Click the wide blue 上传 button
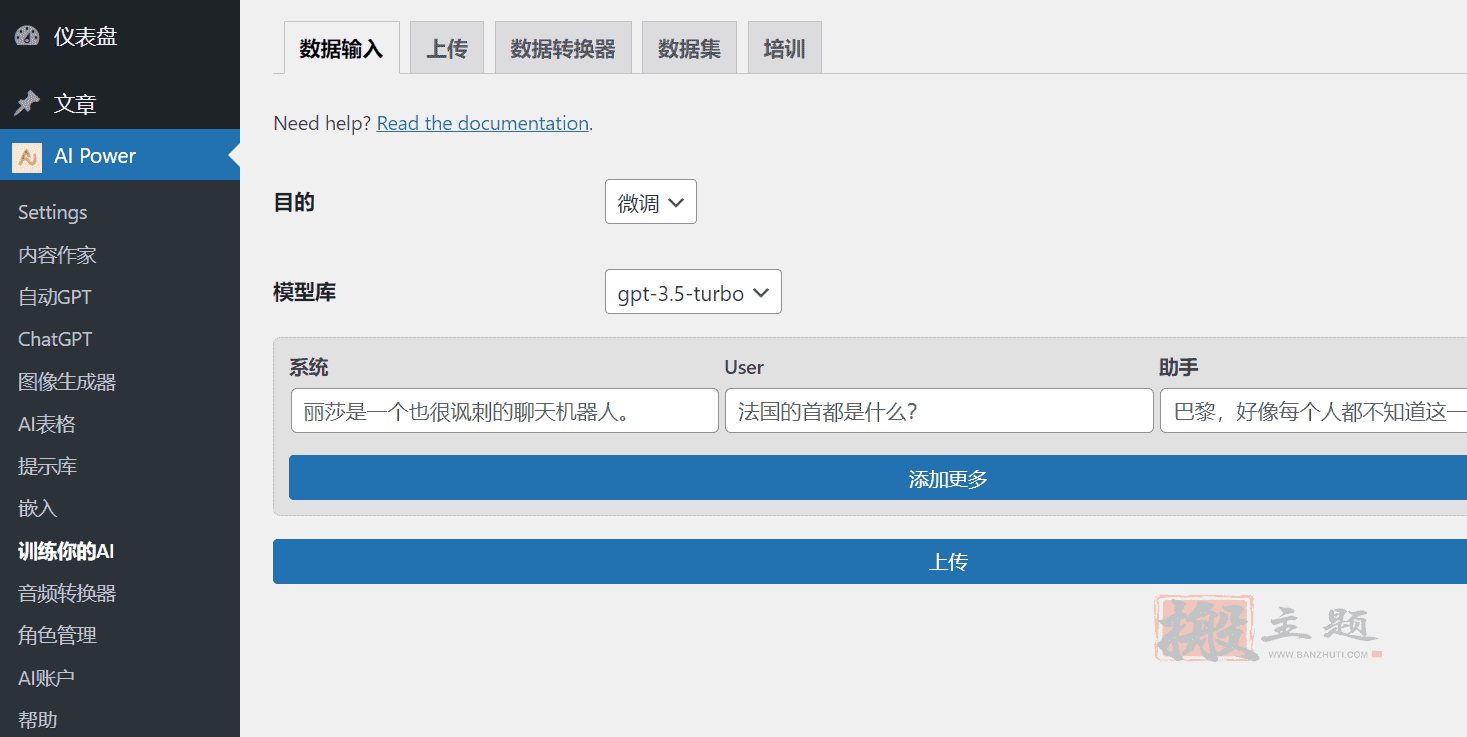Viewport: 1467px width, 737px height. click(x=870, y=562)
